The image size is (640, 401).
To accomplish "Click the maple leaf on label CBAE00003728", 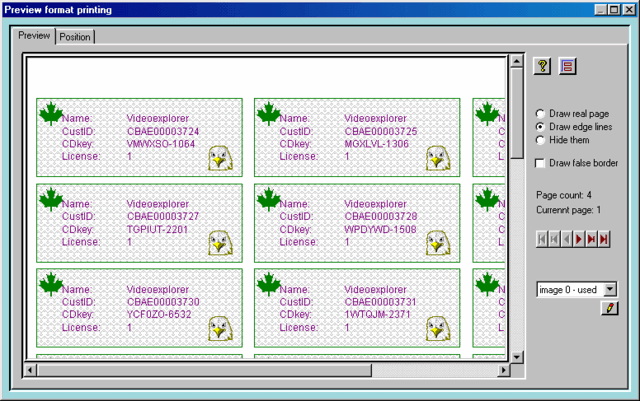I will pyautogui.click(x=269, y=199).
